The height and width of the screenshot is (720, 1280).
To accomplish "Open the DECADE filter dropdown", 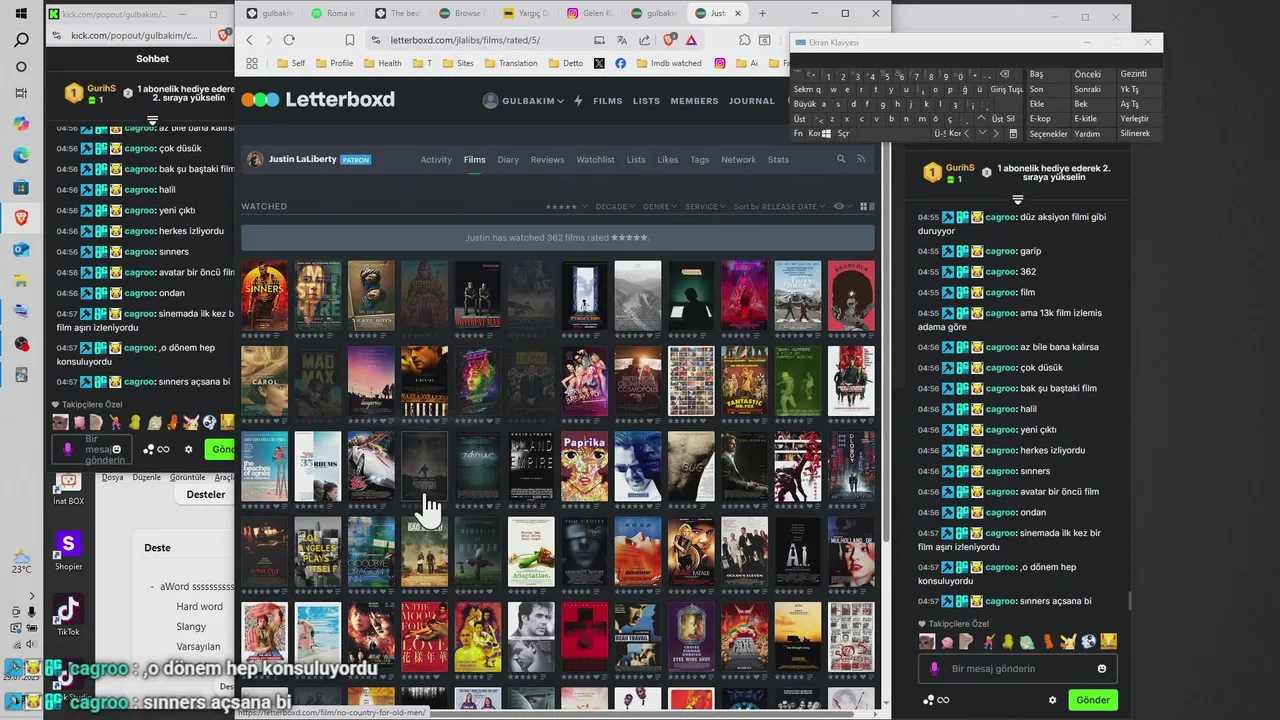I will [615, 207].
